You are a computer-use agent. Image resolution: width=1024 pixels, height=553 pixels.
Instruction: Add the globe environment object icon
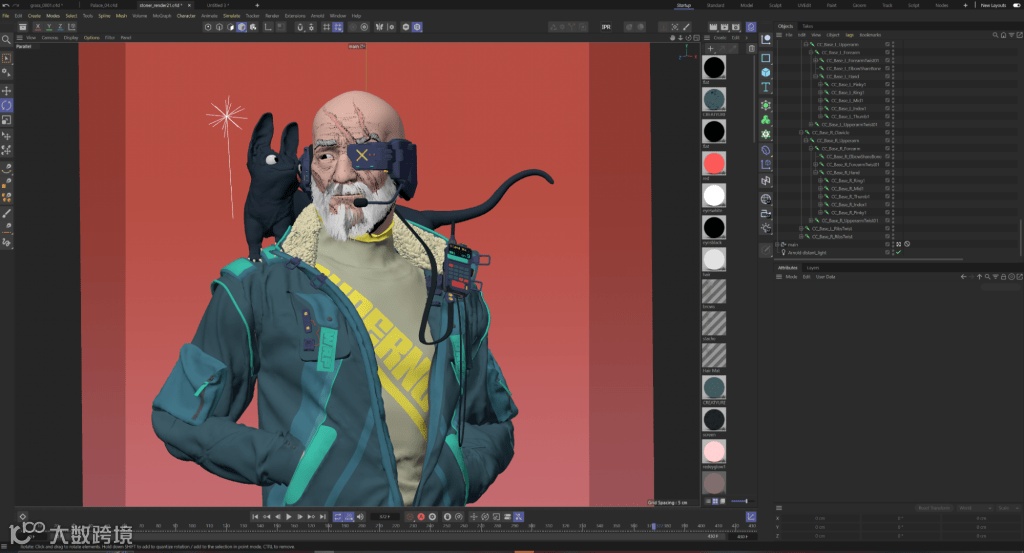766,198
